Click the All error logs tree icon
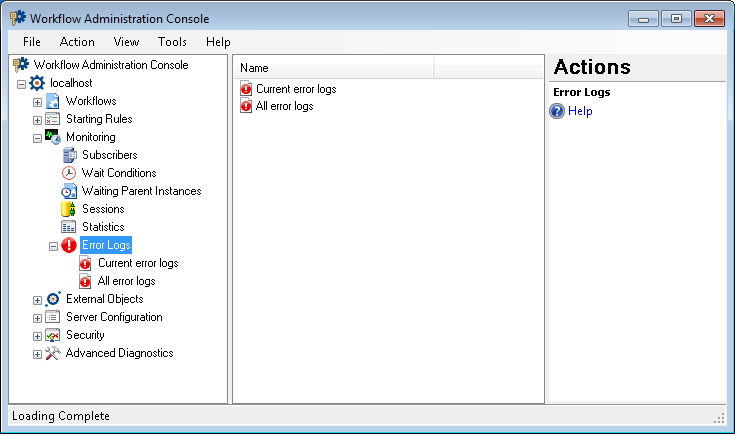Screen dimensions: 735x434 pyautogui.click(x=85, y=281)
